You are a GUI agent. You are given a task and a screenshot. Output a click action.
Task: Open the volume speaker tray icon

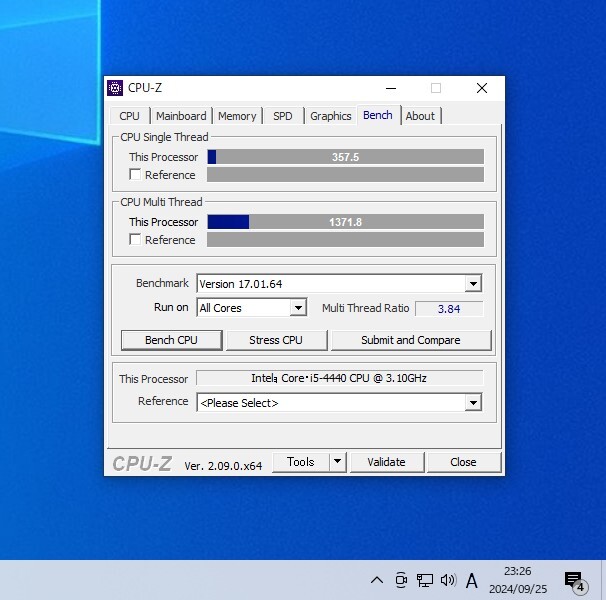pos(448,580)
